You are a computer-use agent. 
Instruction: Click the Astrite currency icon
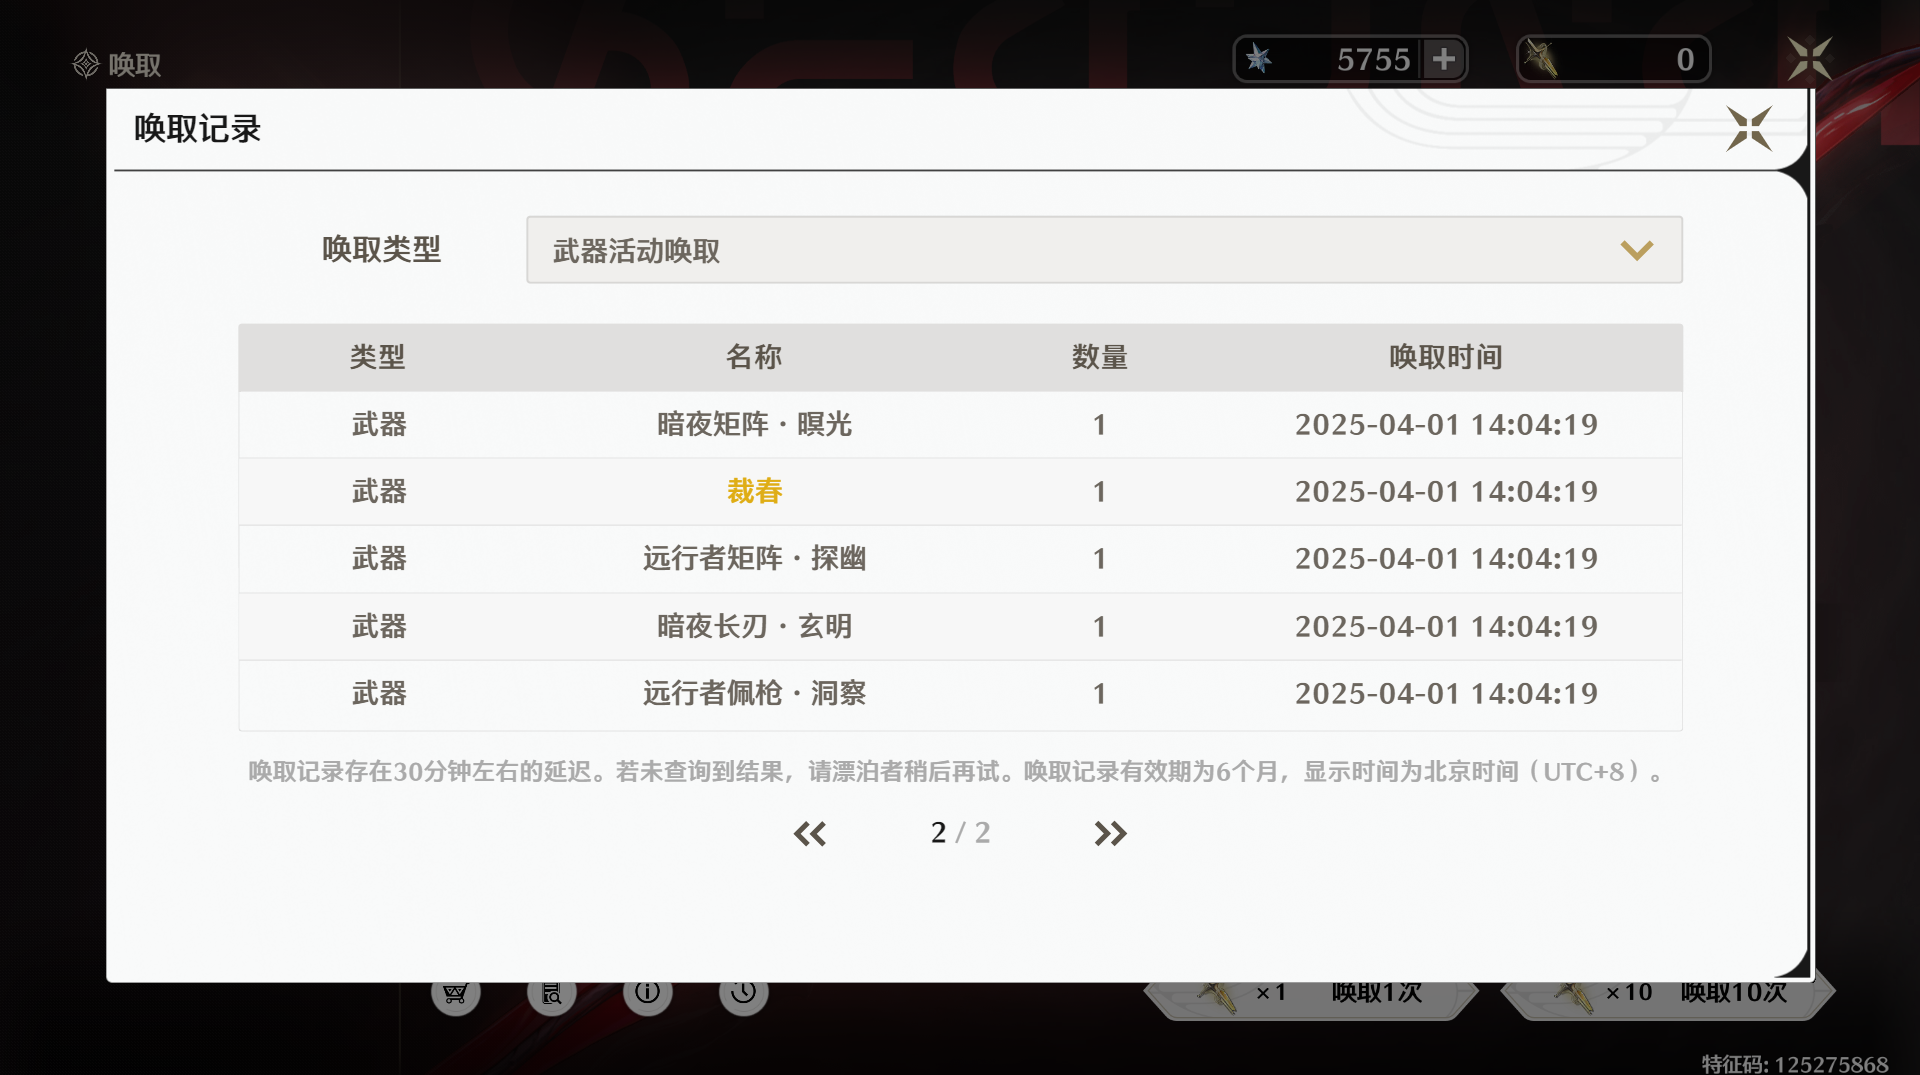(1260, 59)
